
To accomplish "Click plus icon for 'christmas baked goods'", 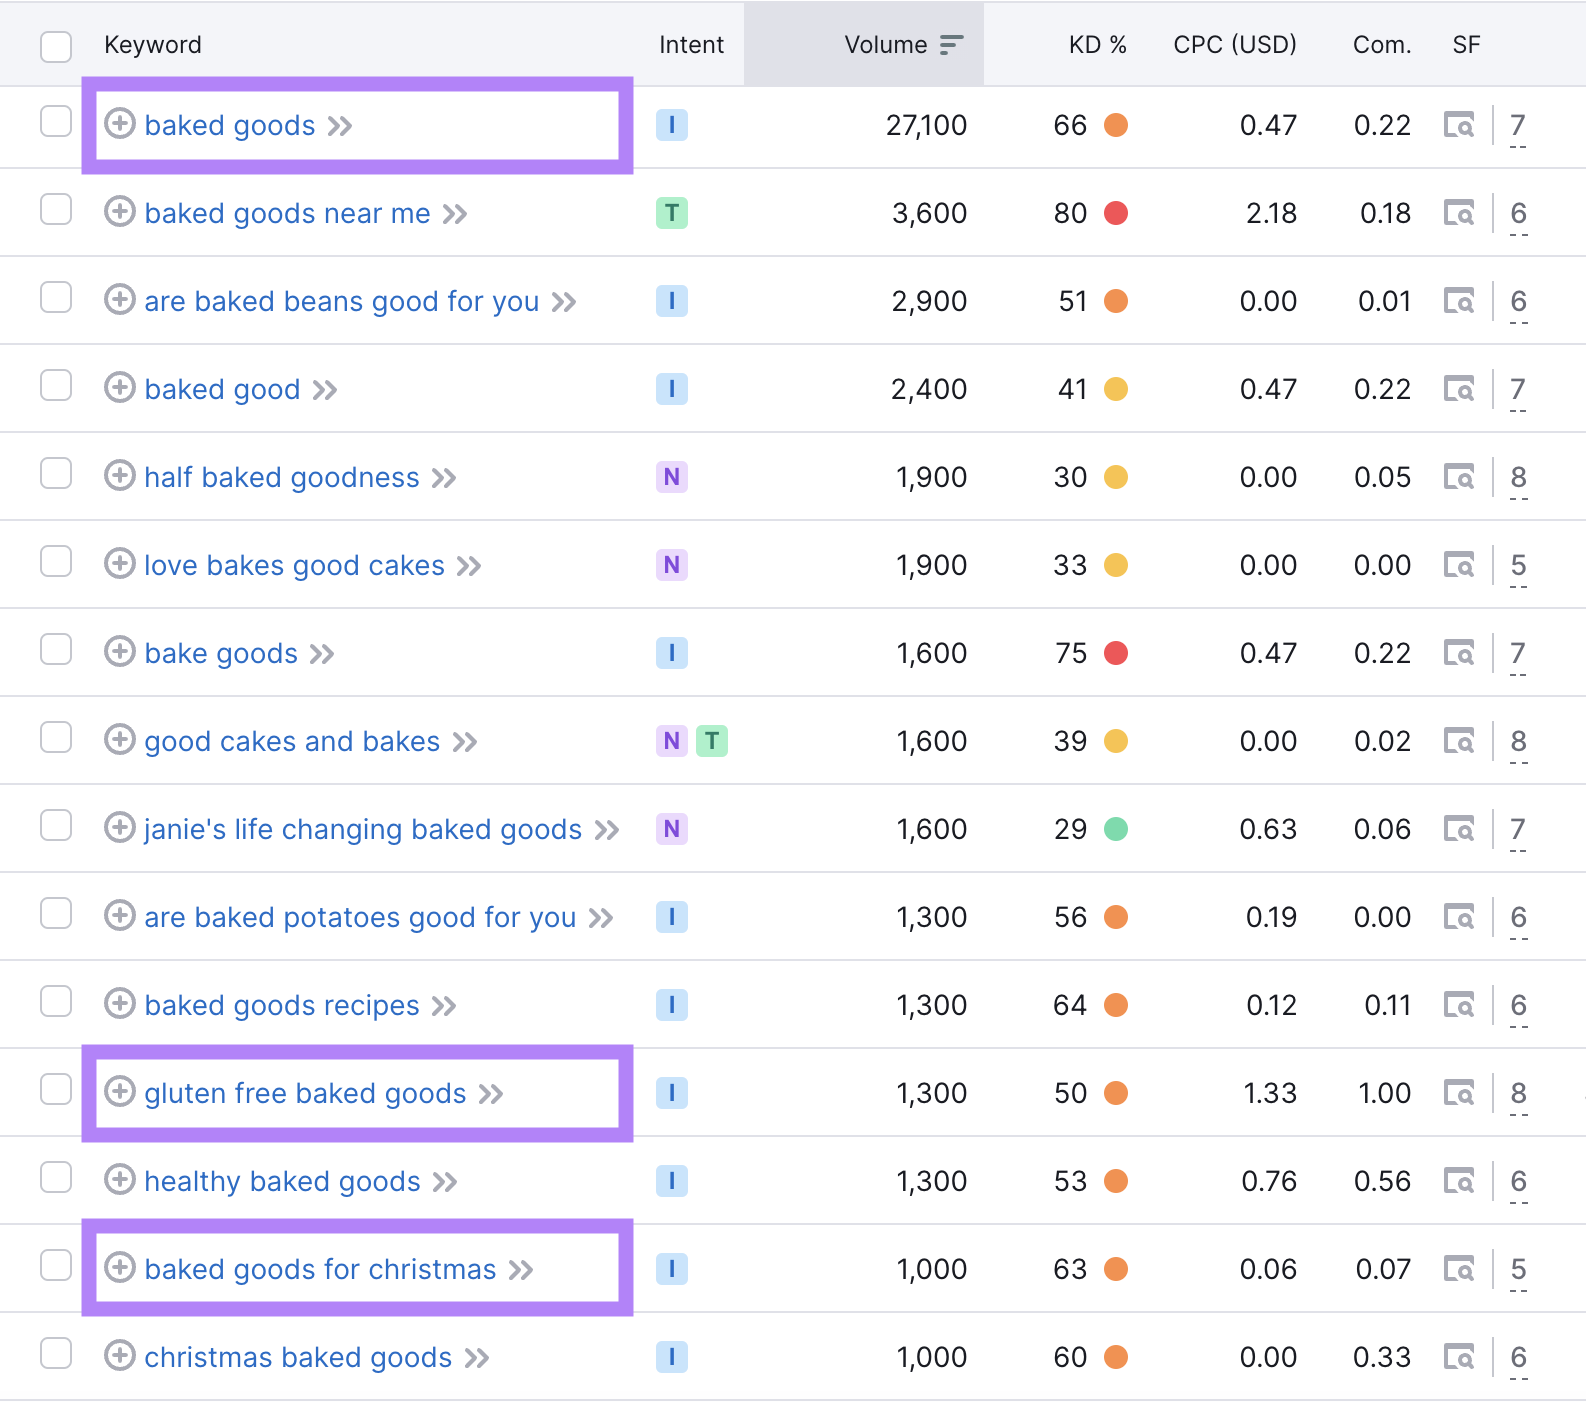I will pyautogui.click(x=120, y=1355).
